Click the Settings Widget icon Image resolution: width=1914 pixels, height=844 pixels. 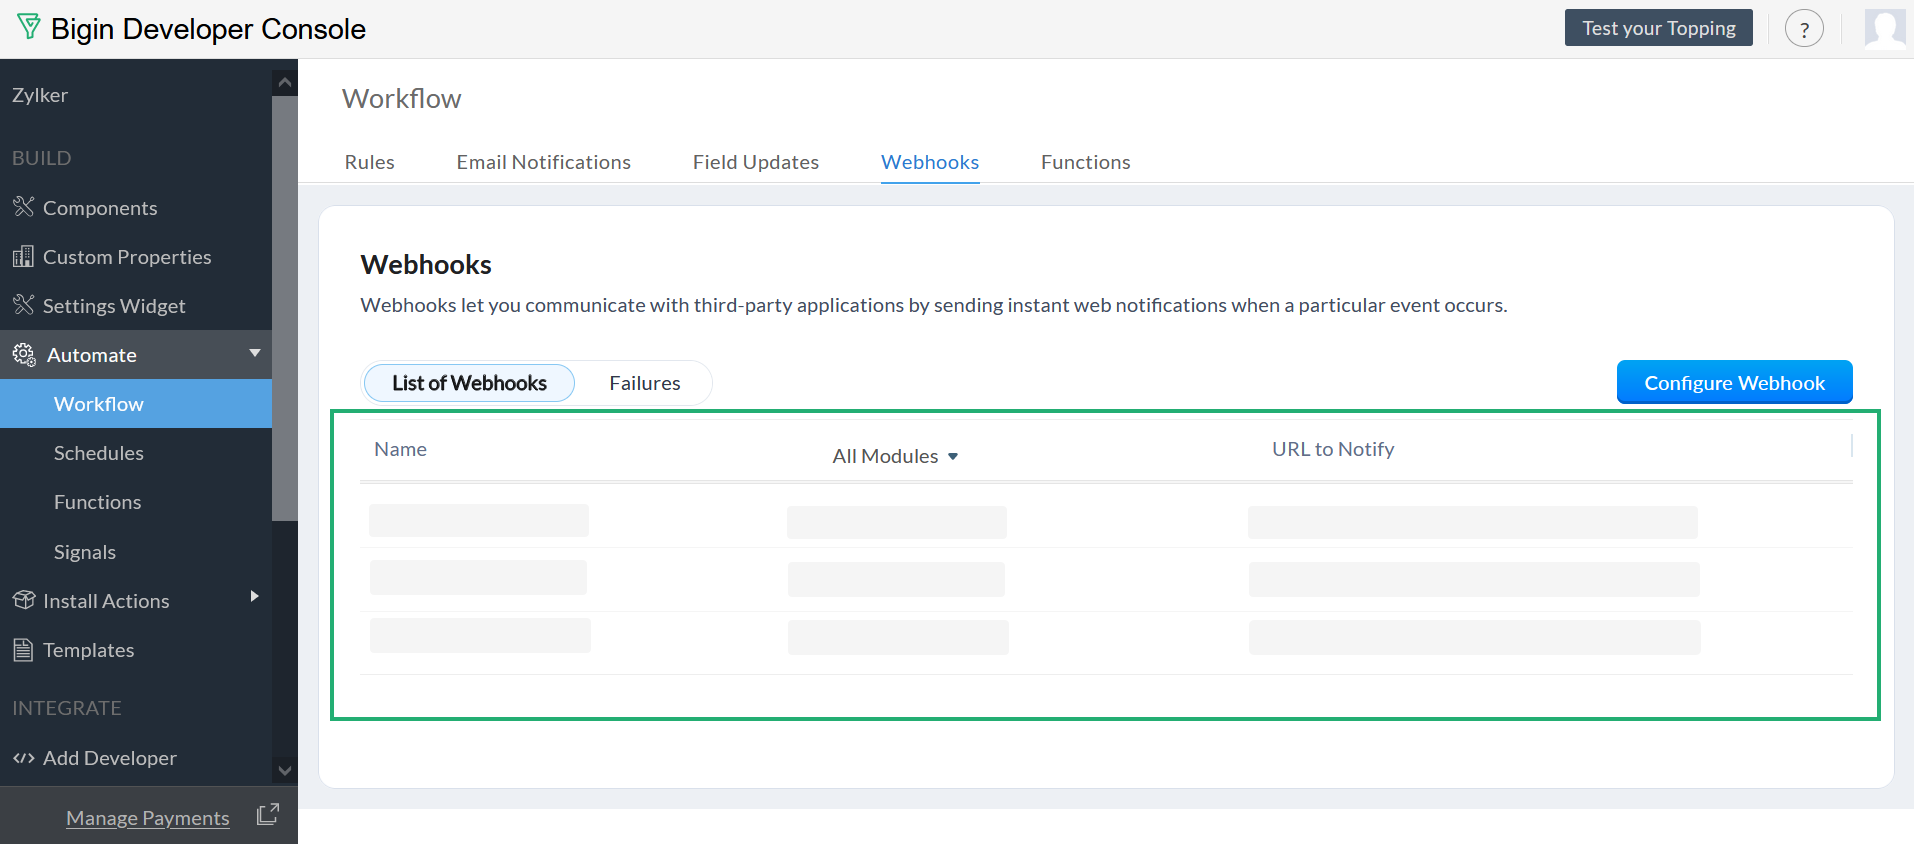[23, 305]
